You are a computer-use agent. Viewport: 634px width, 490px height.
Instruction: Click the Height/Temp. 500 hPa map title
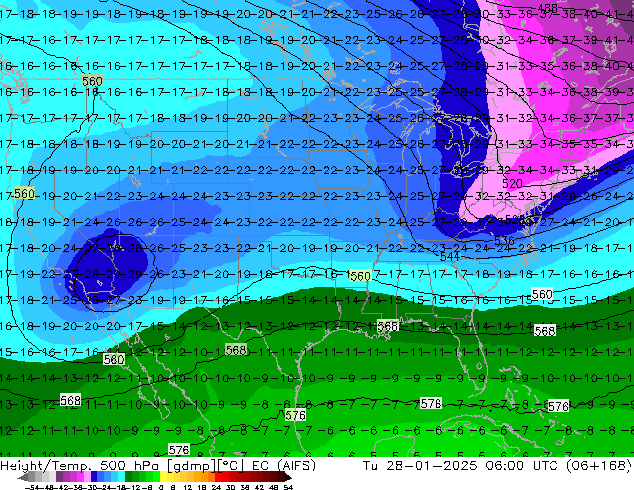(x=80, y=466)
